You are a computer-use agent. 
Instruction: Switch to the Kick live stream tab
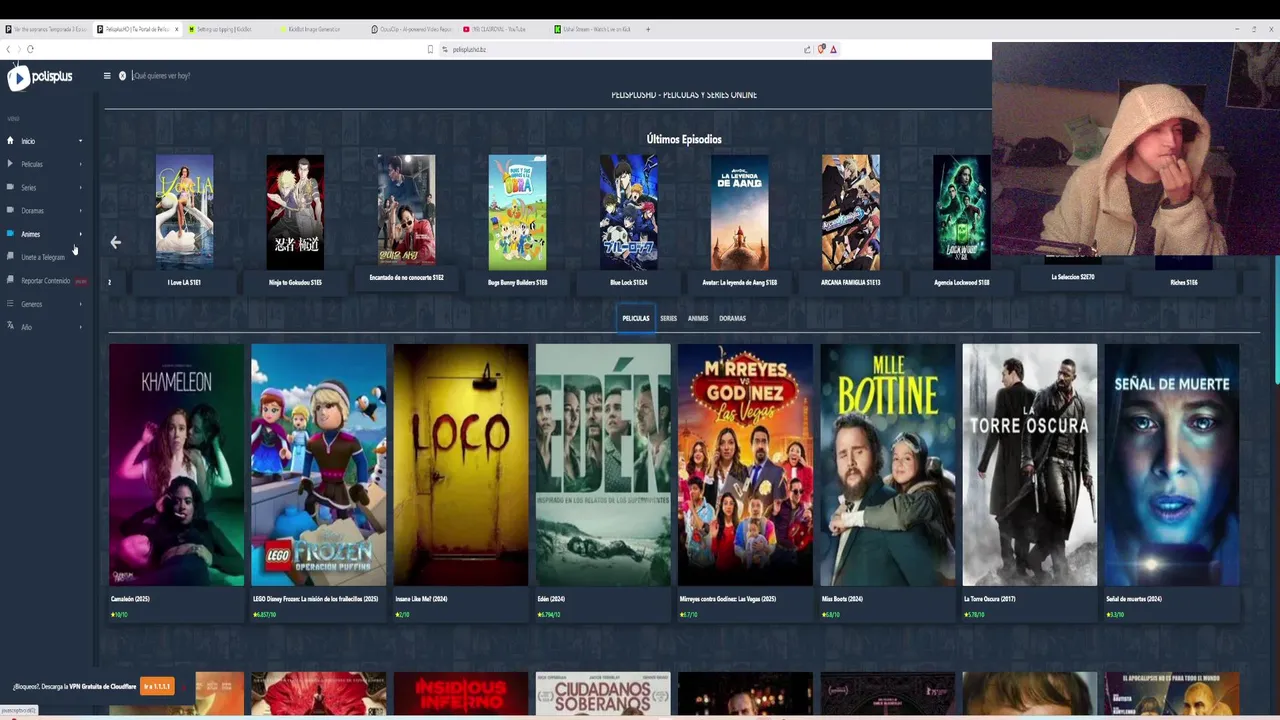[x=595, y=29]
